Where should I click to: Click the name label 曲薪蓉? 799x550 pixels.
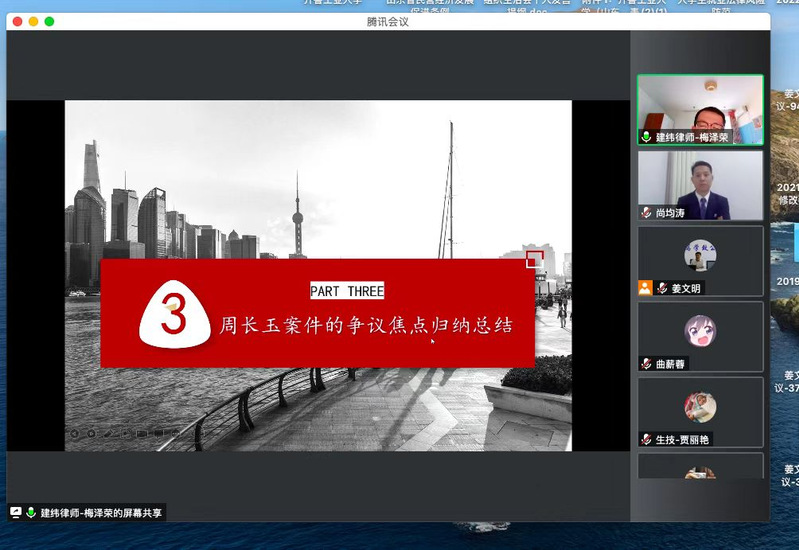670,363
